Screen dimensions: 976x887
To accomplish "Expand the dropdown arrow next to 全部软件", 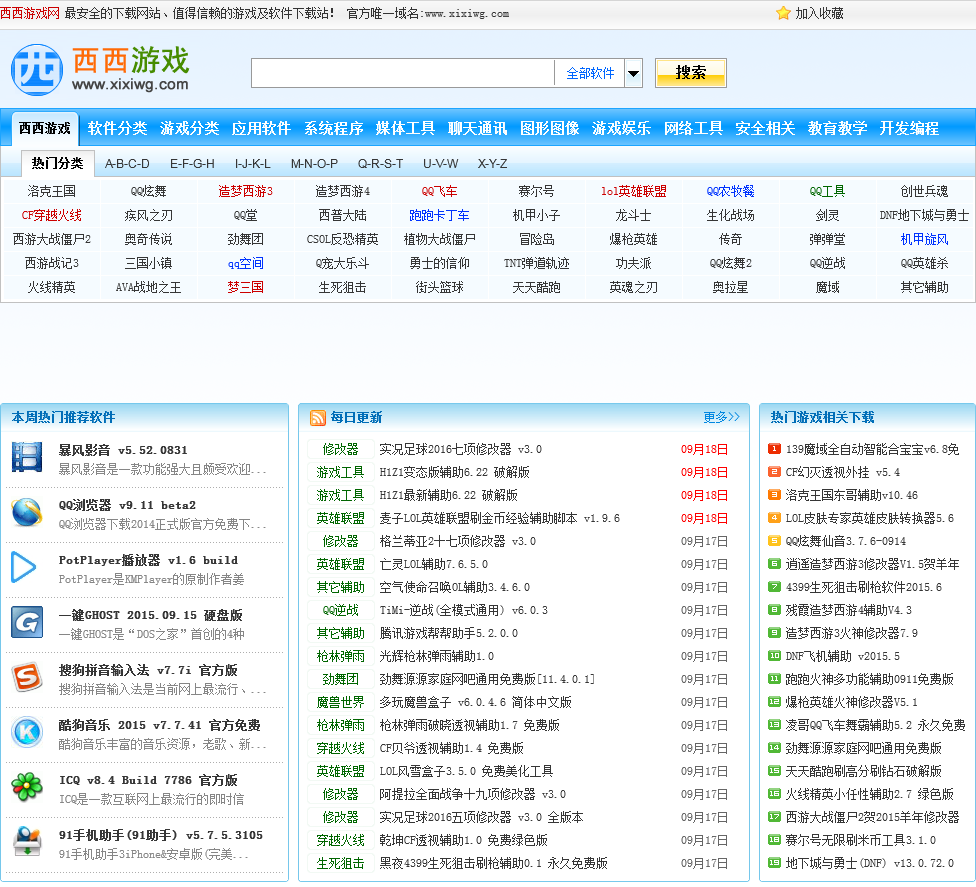I will pyautogui.click(x=633, y=73).
